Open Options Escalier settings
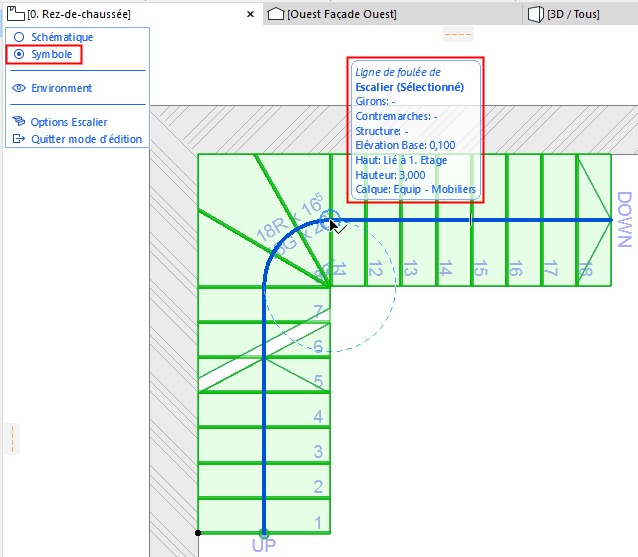The image size is (638, 557). tap(60, 122)
